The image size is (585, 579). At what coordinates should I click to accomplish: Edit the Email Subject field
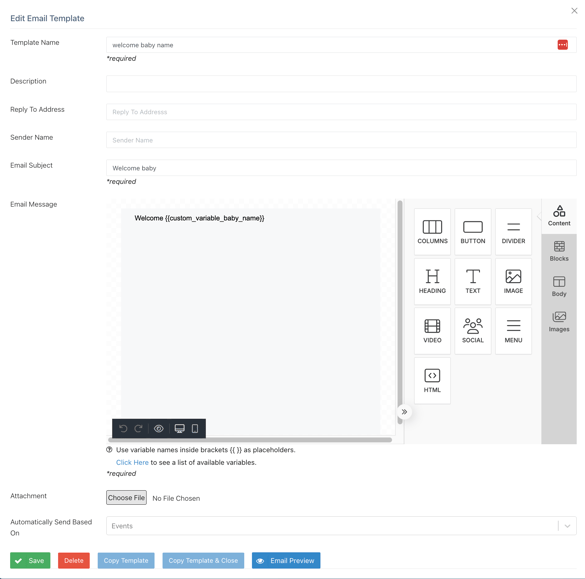pyautogui.click(x=341, y=168)
